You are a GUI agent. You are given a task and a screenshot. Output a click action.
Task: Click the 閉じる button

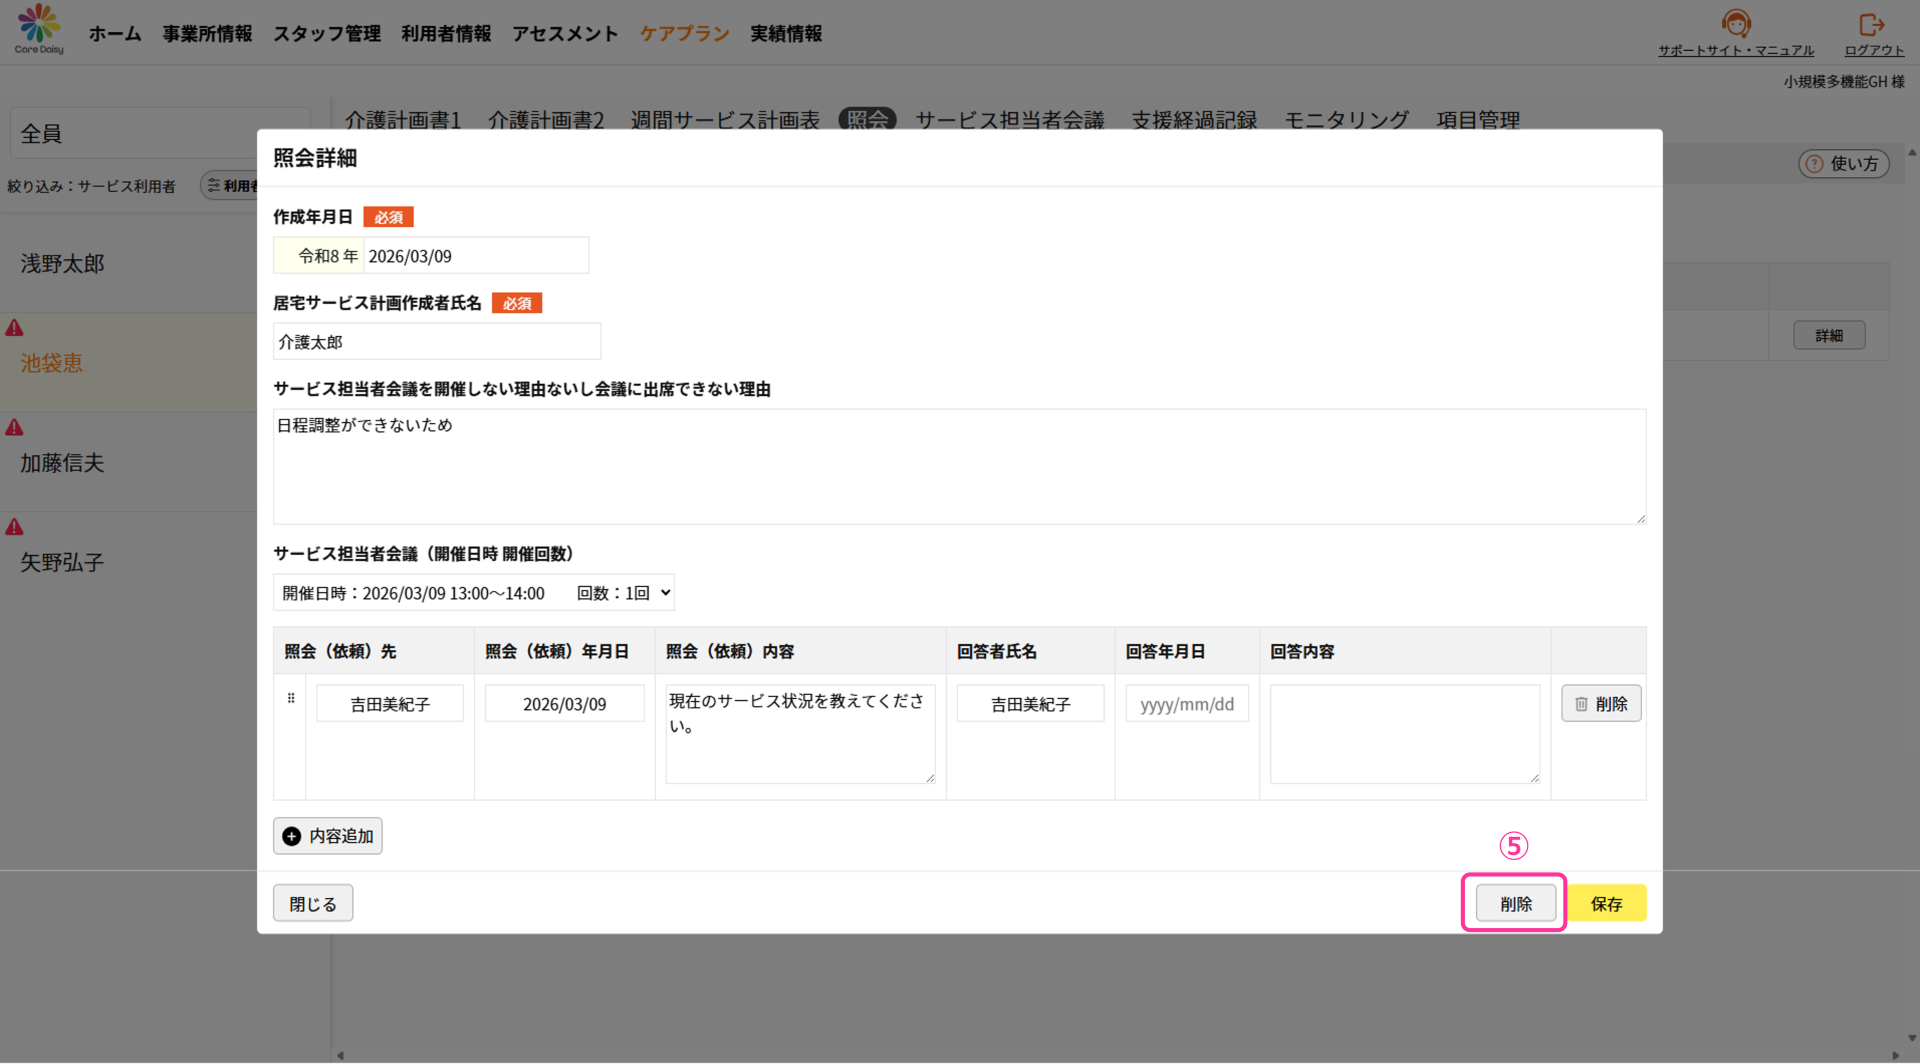click(x=313, y=904)
